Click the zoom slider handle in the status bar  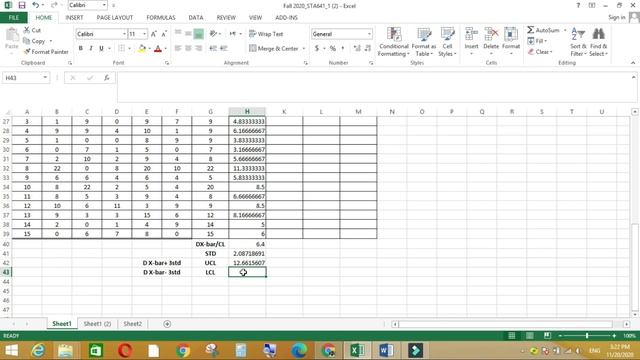587,336
